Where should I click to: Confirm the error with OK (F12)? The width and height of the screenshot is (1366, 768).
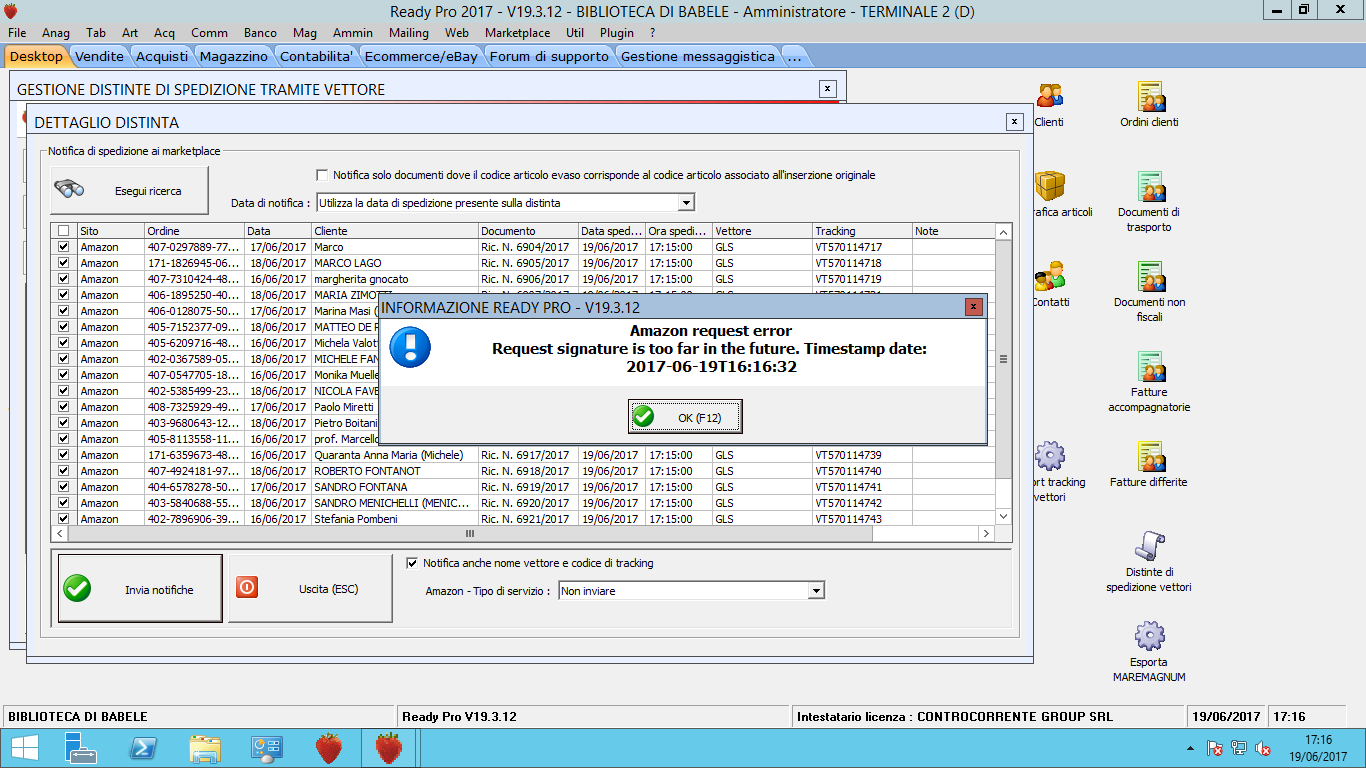[685, 417]
